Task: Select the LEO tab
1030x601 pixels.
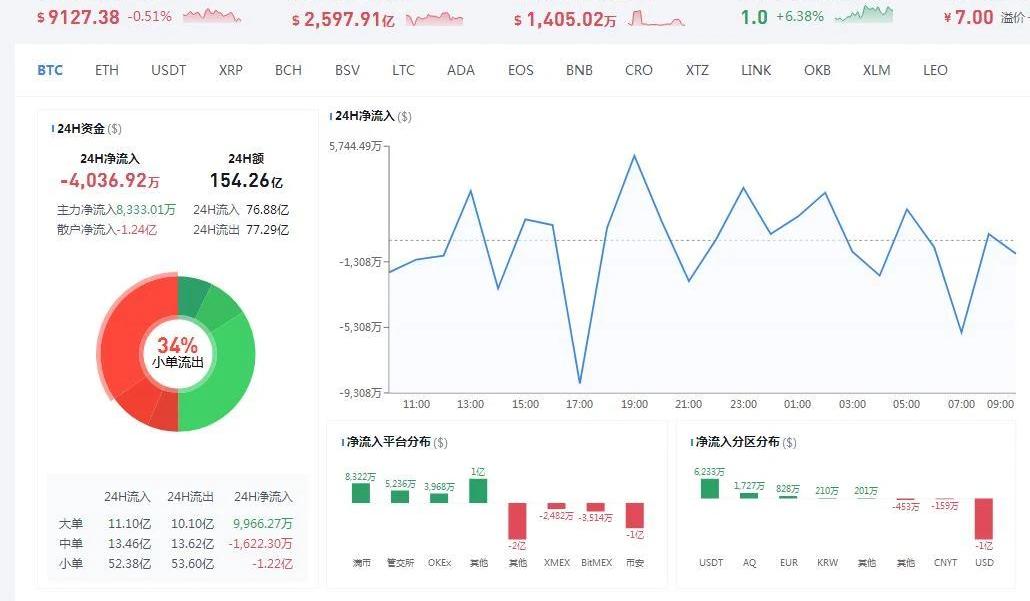Action: (x=935, y=70)
